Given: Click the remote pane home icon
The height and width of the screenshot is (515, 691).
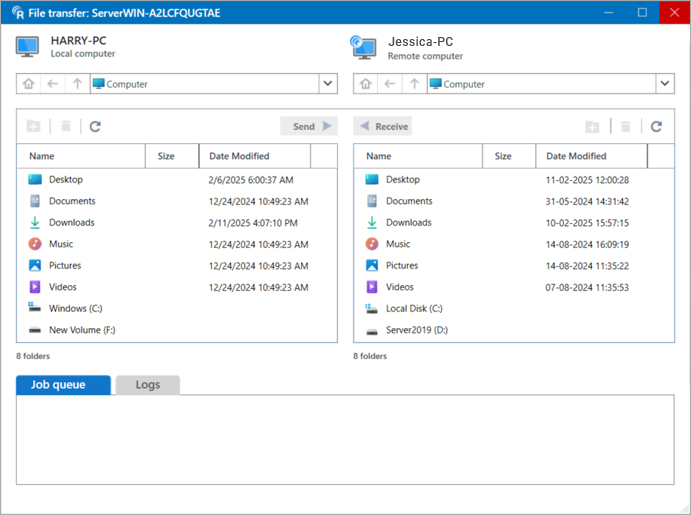Looking at the screenshot, I should (365, 84).
